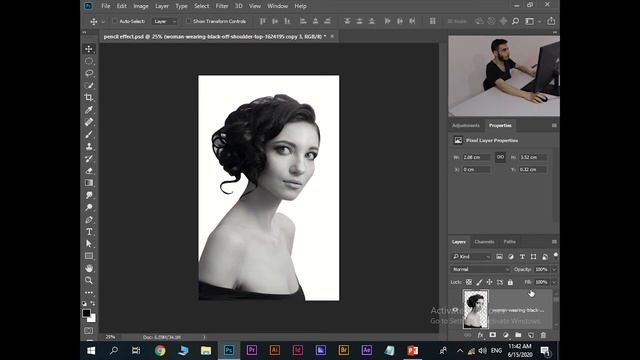Open the Layers panel flyout menu
640x360 pixels.
554,242
